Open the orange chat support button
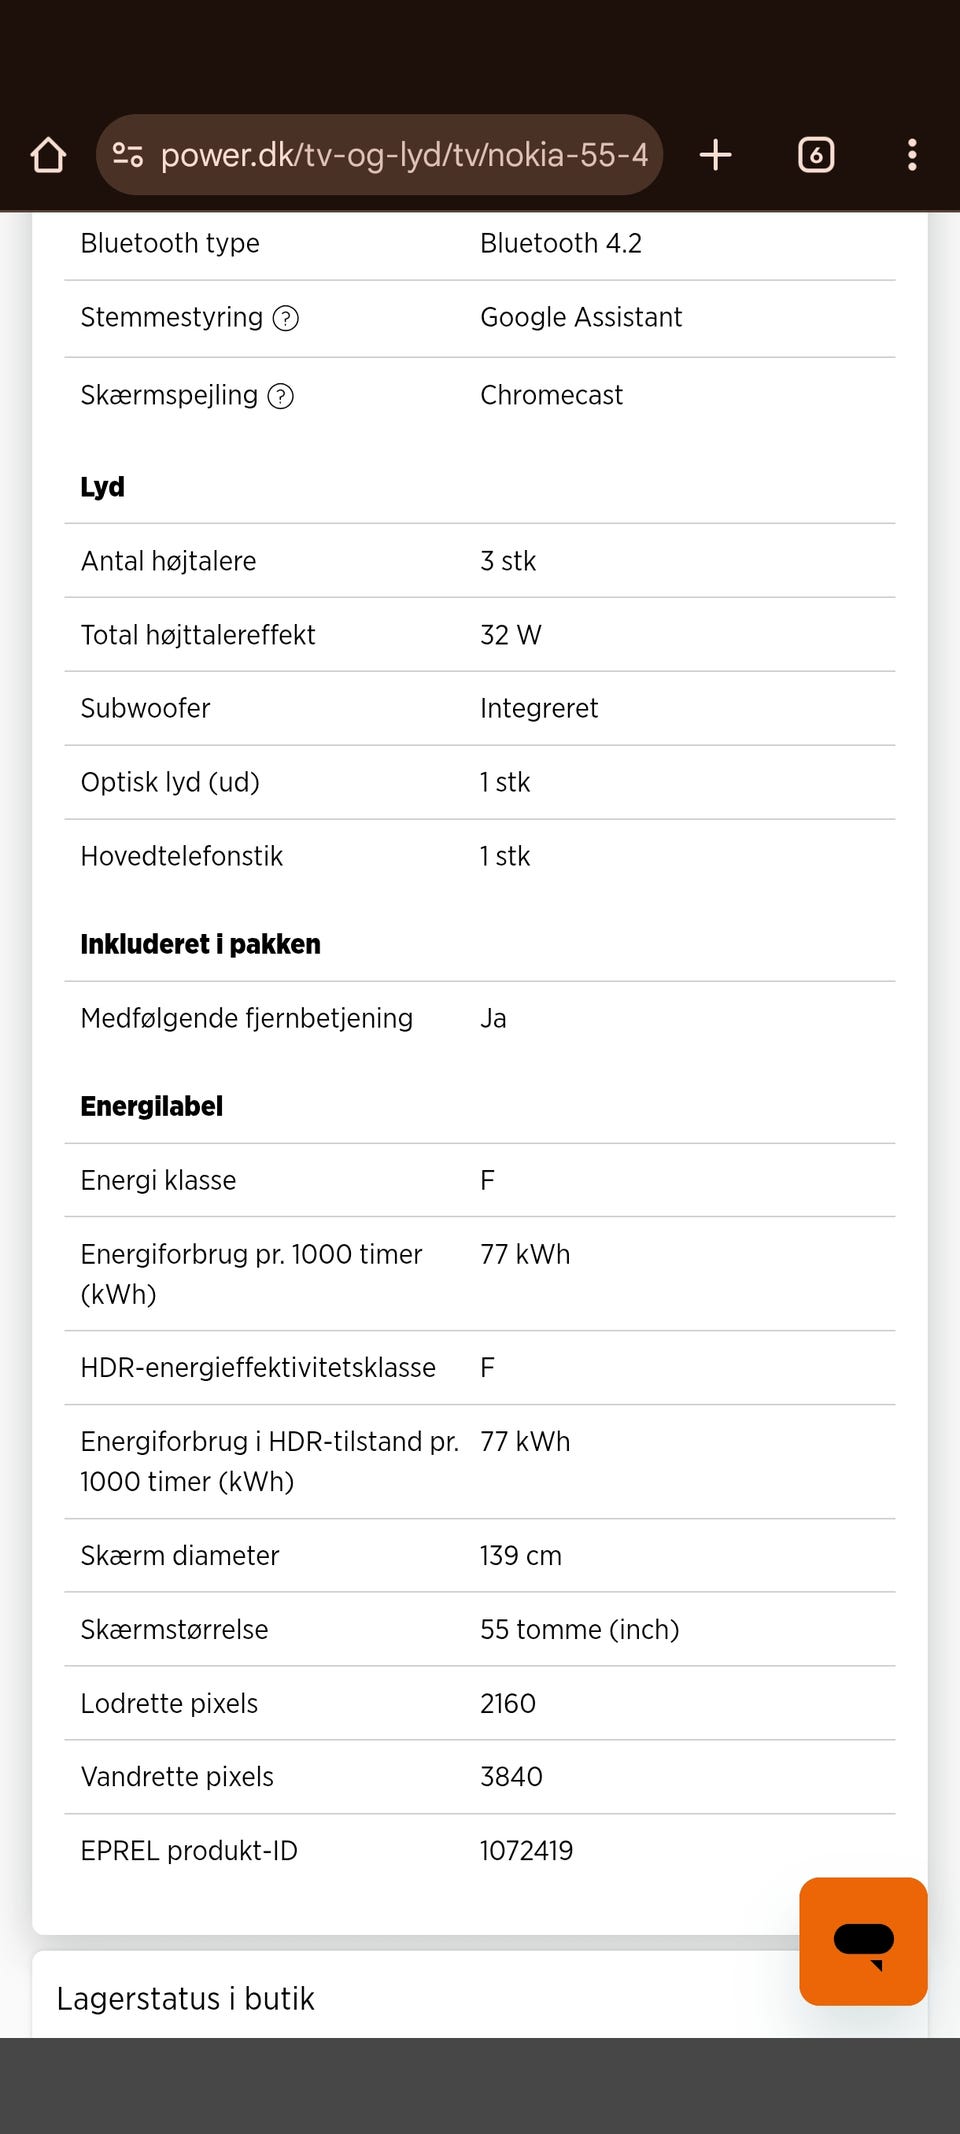Image resolution: width=960 pixels, height=2134 pixels. coord(863,1941)
